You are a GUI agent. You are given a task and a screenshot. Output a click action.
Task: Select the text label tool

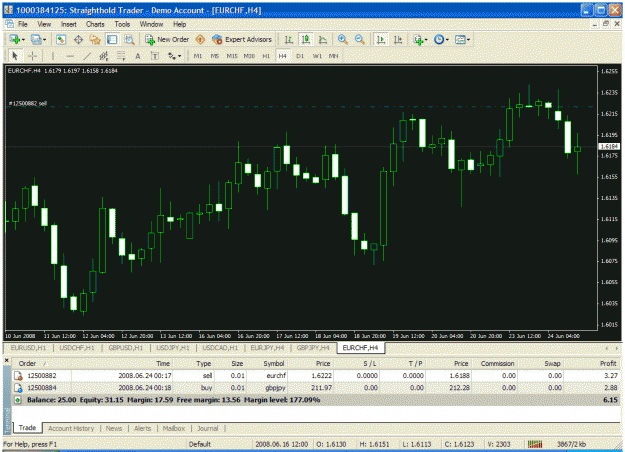click(155, 56)
